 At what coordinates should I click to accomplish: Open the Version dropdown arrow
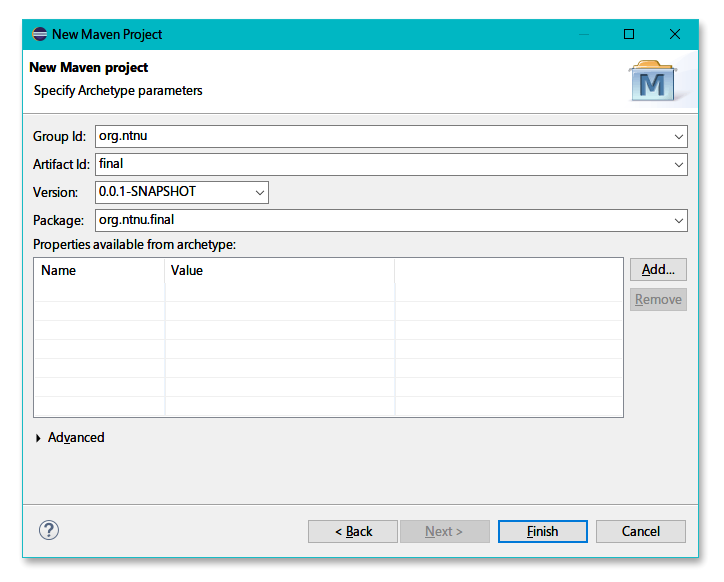259,193
